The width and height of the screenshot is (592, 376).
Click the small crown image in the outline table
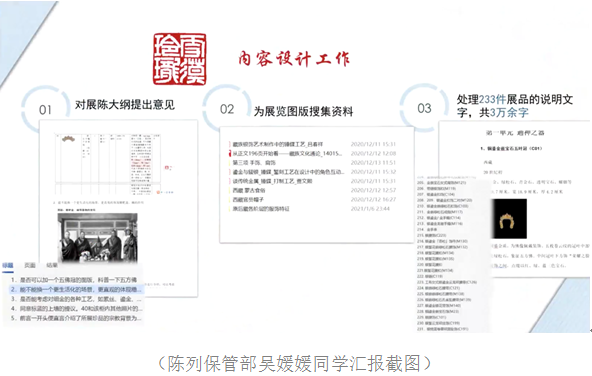68,139
